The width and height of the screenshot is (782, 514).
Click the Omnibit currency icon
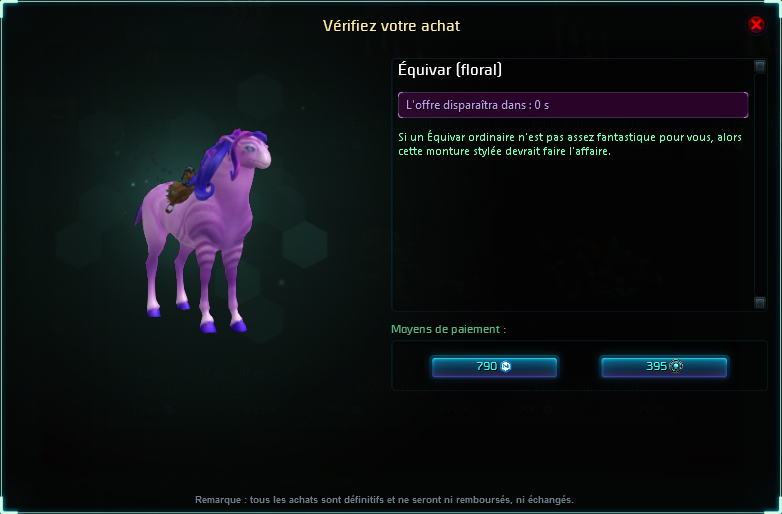pos(676,366)
